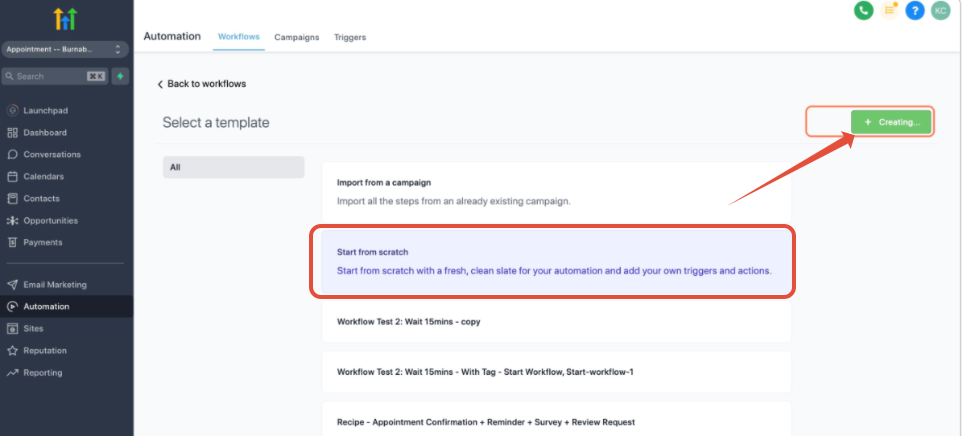Viewport: 963px width, 436px height.
Task: Open the blue help question icon
Action: tap(914, 10)
